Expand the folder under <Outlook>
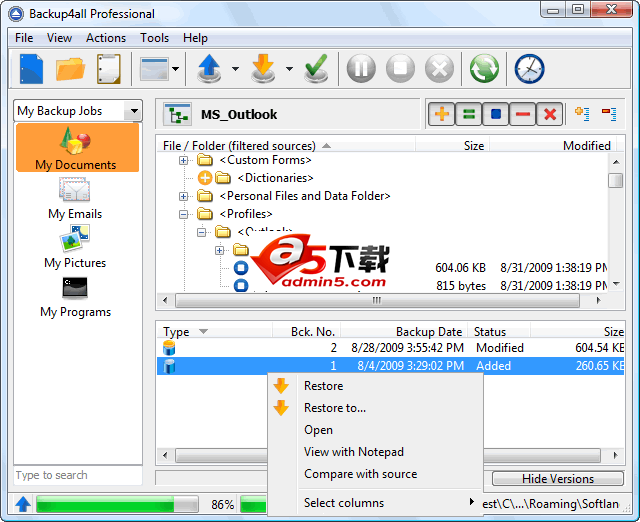This screenshot has width=640, height=522. [x=219, y=250]
